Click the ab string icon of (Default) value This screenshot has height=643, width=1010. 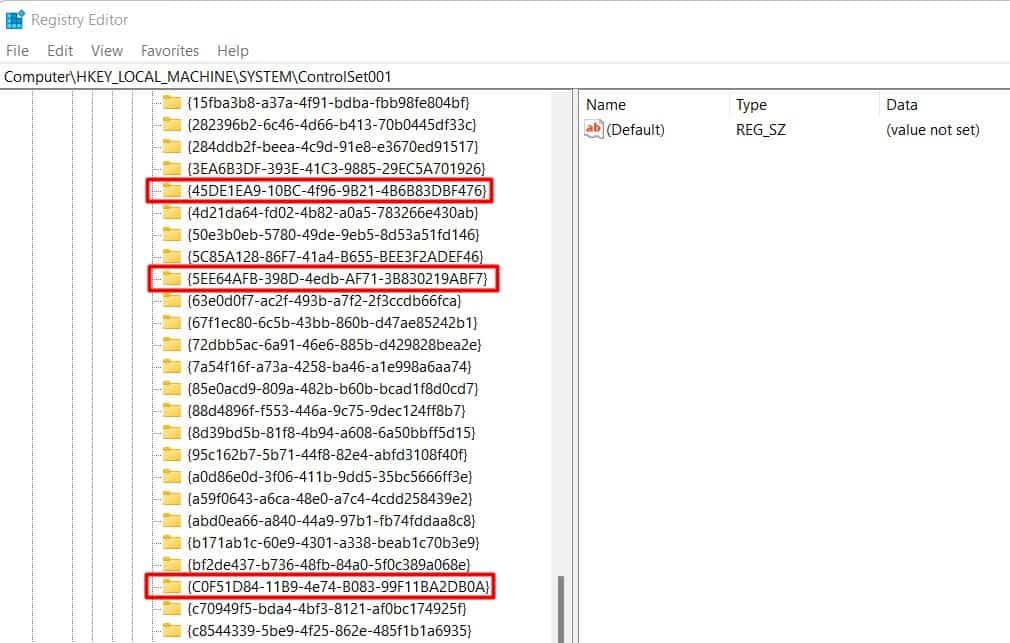click(593, 129)
